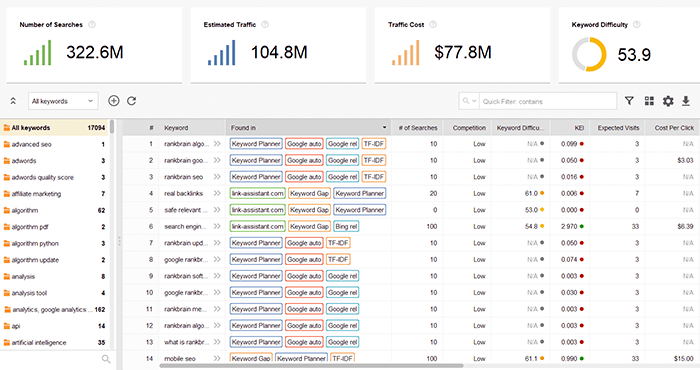Click the Keyword Planner tag in row 1
700x370 pixels.
click(256, 144)
